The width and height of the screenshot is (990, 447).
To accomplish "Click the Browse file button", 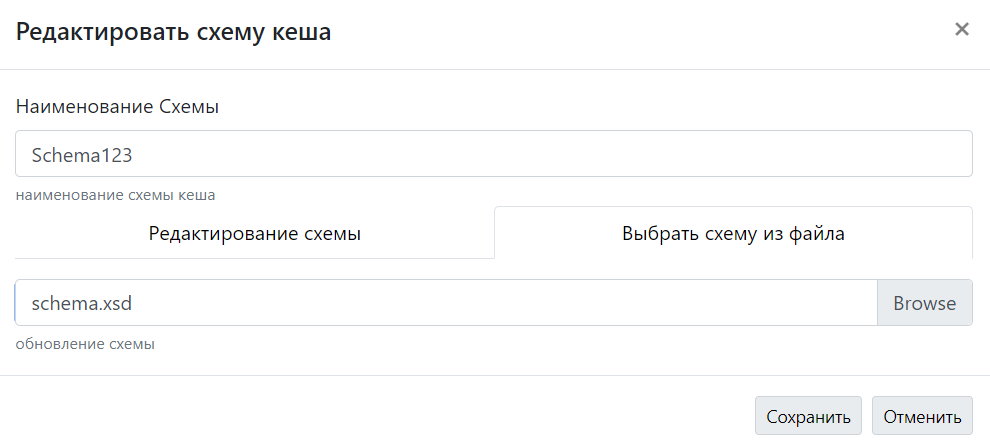I will pyautogui.click(x=924, y=303).
